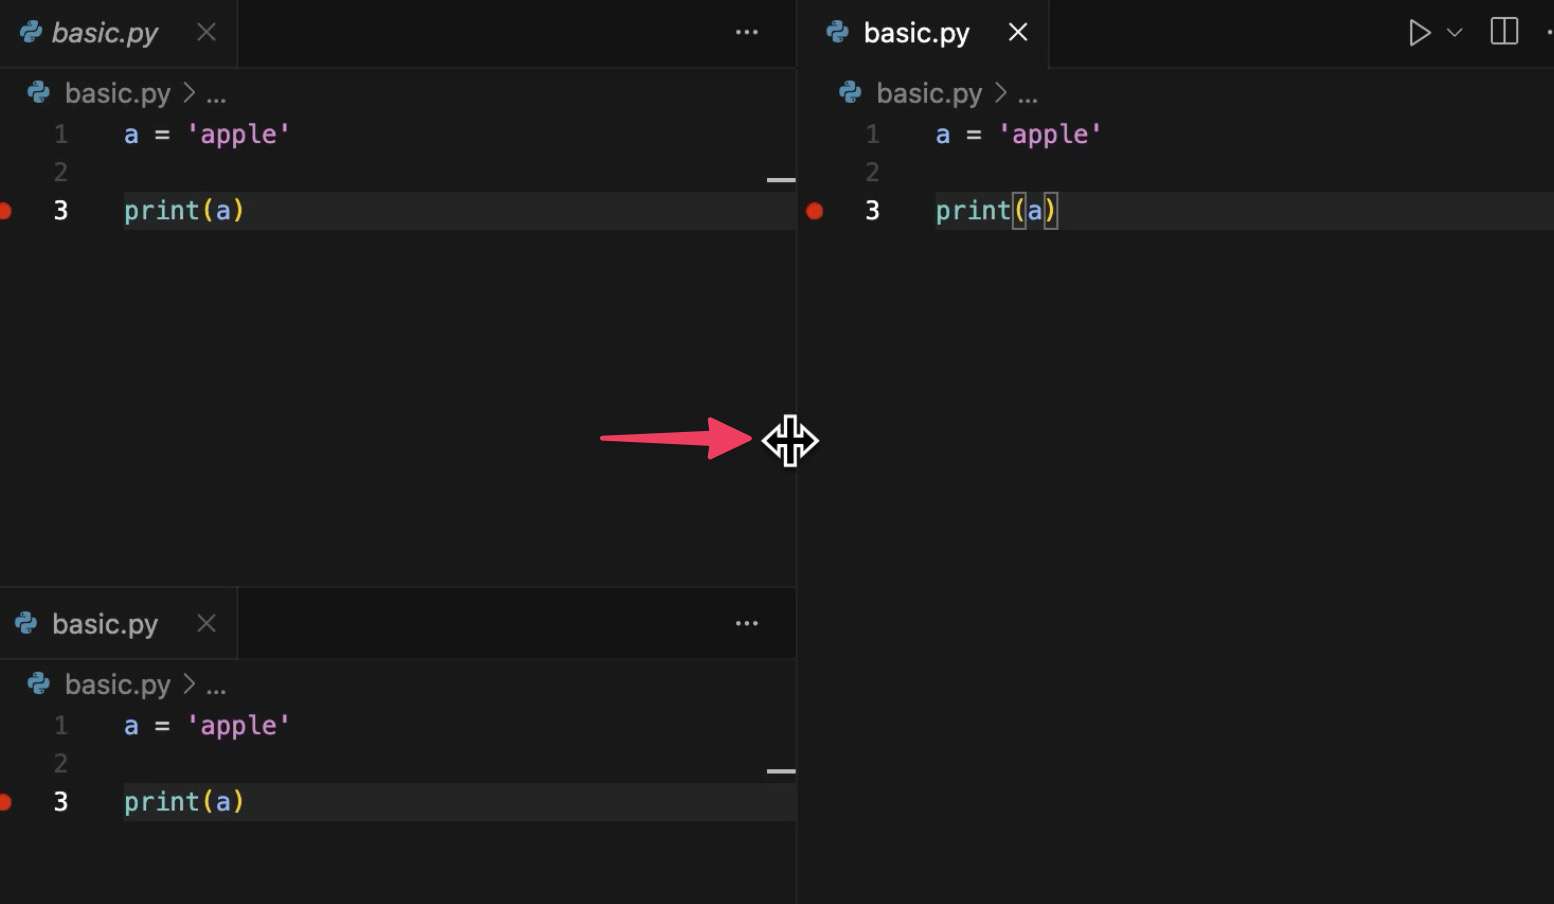Toggle breakpoint on line 3 in top-left editor
This screenshot has width=1554, height=904.
point(5,211)
